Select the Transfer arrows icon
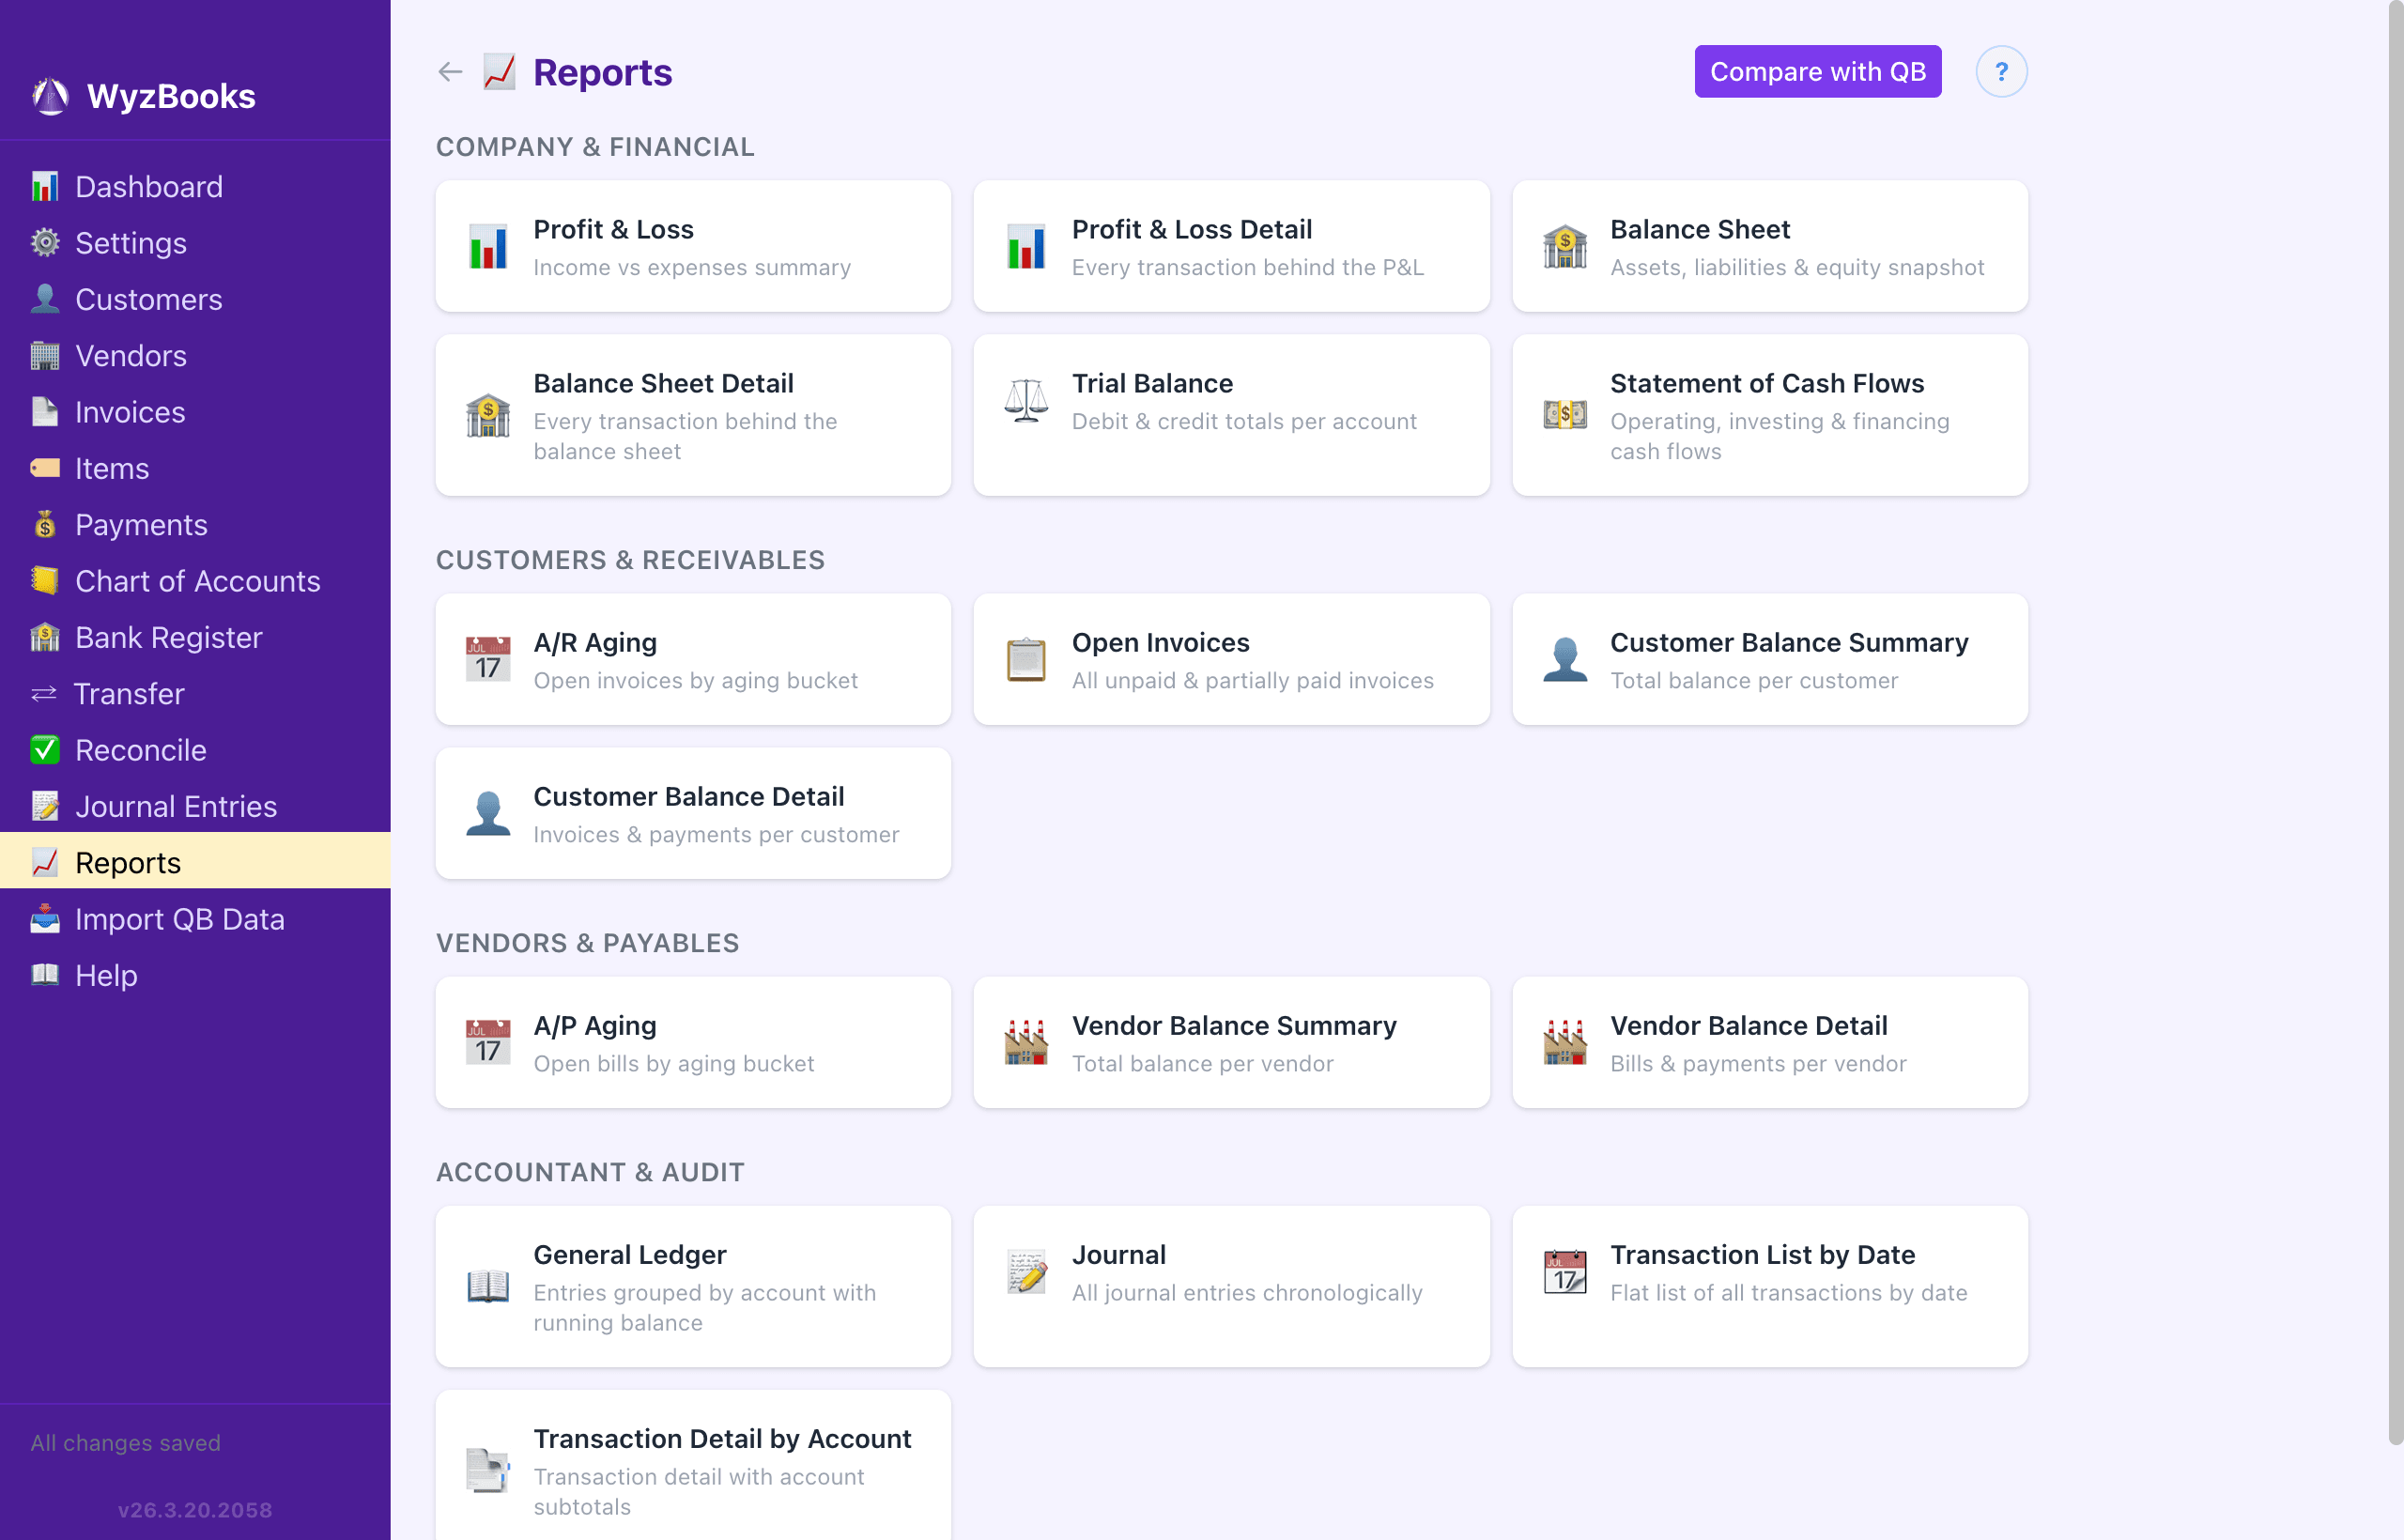 point(44,693)
